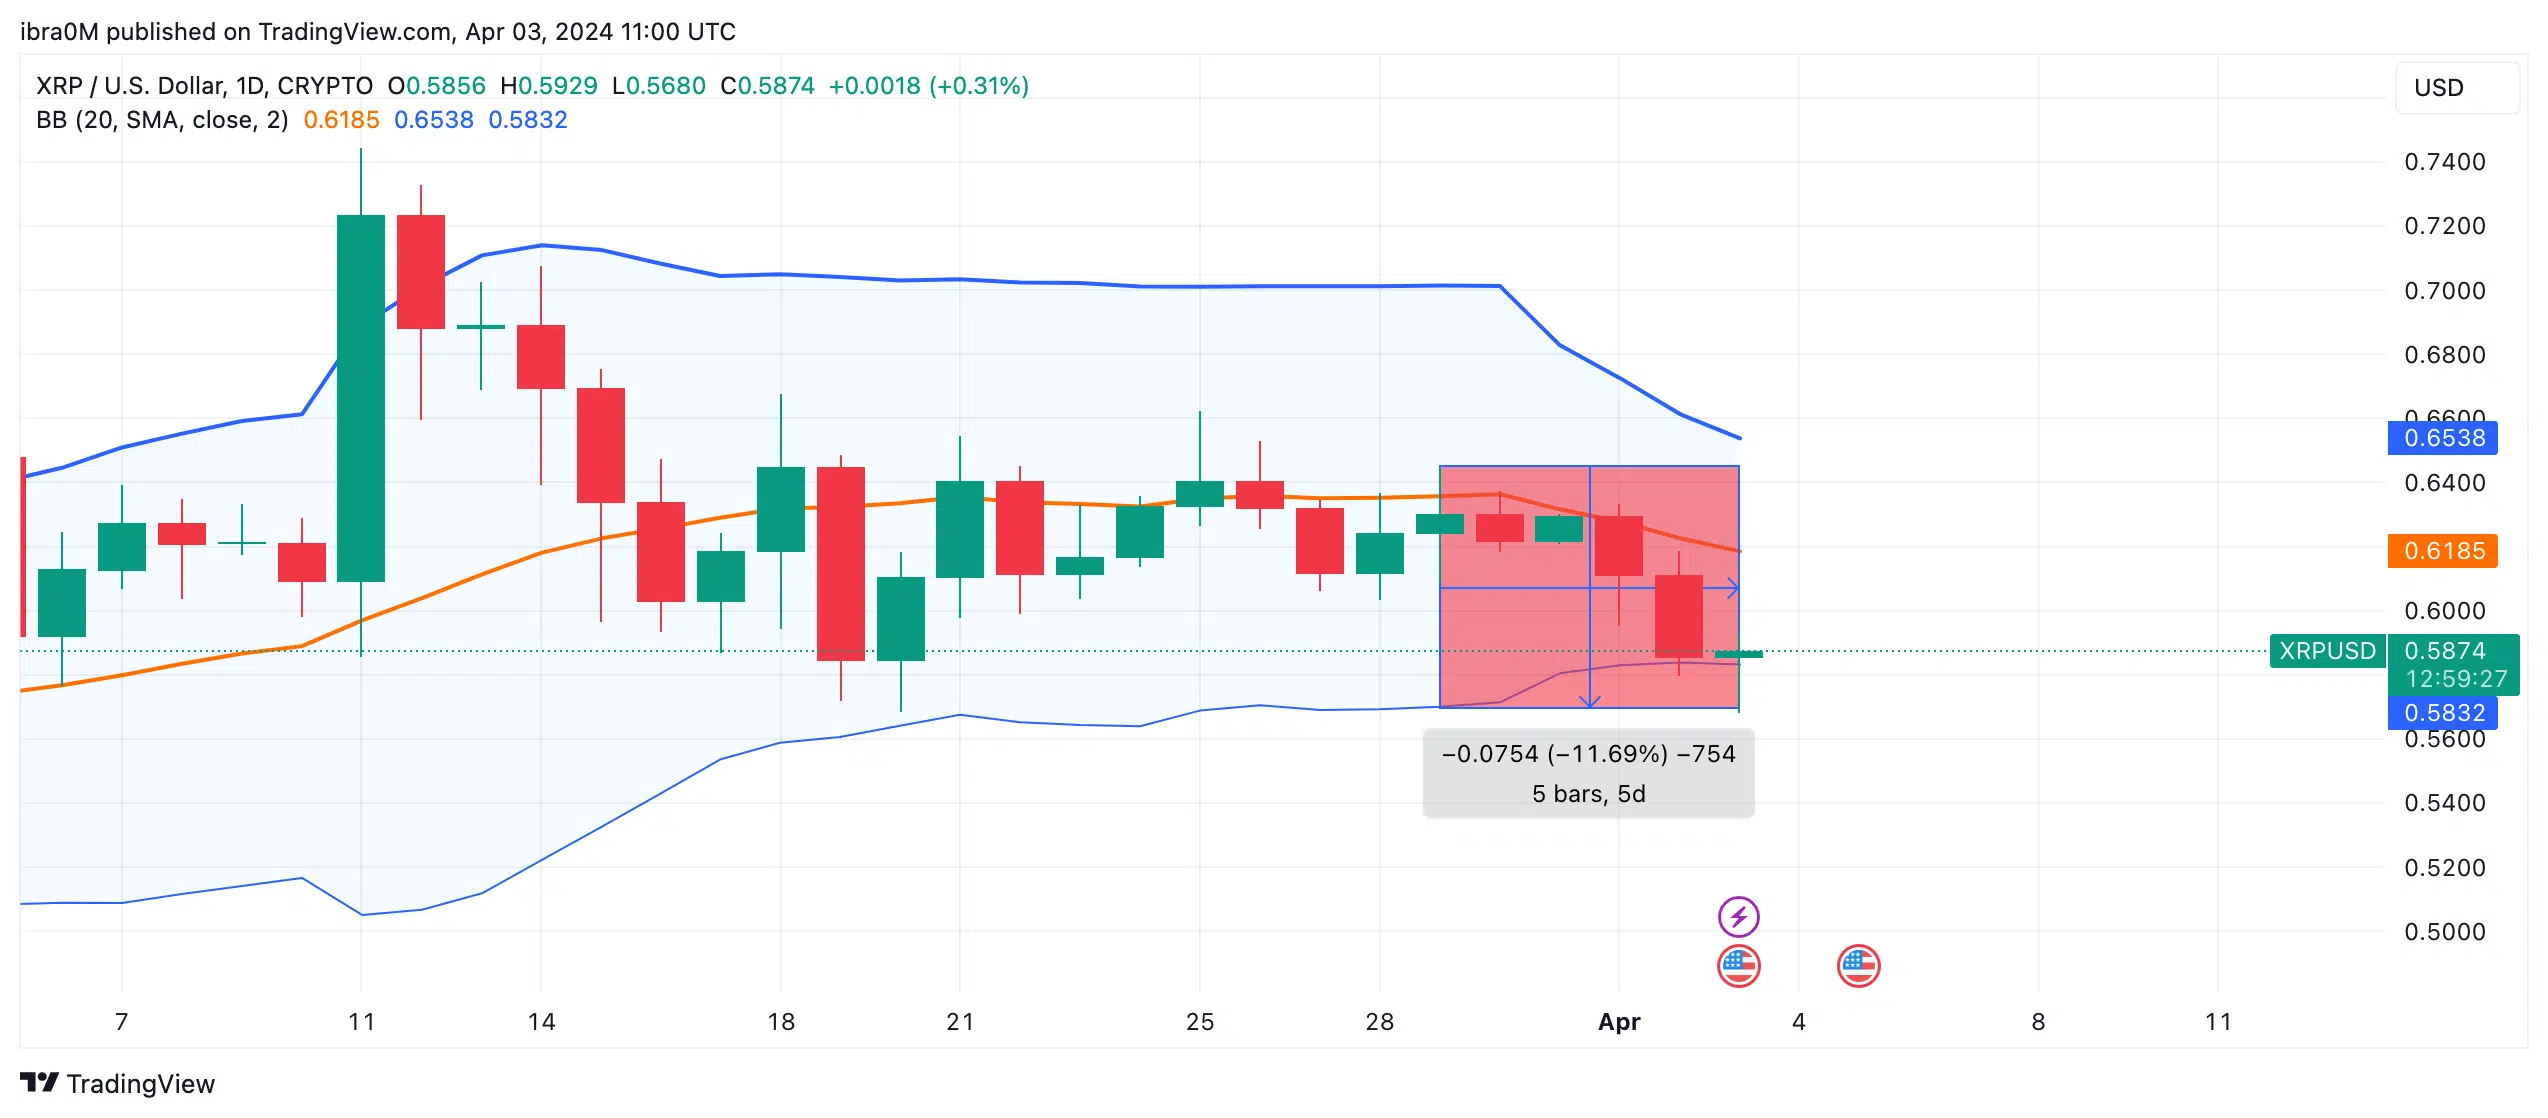Click the current price 0.5874 countdown label

(2453, 665)
